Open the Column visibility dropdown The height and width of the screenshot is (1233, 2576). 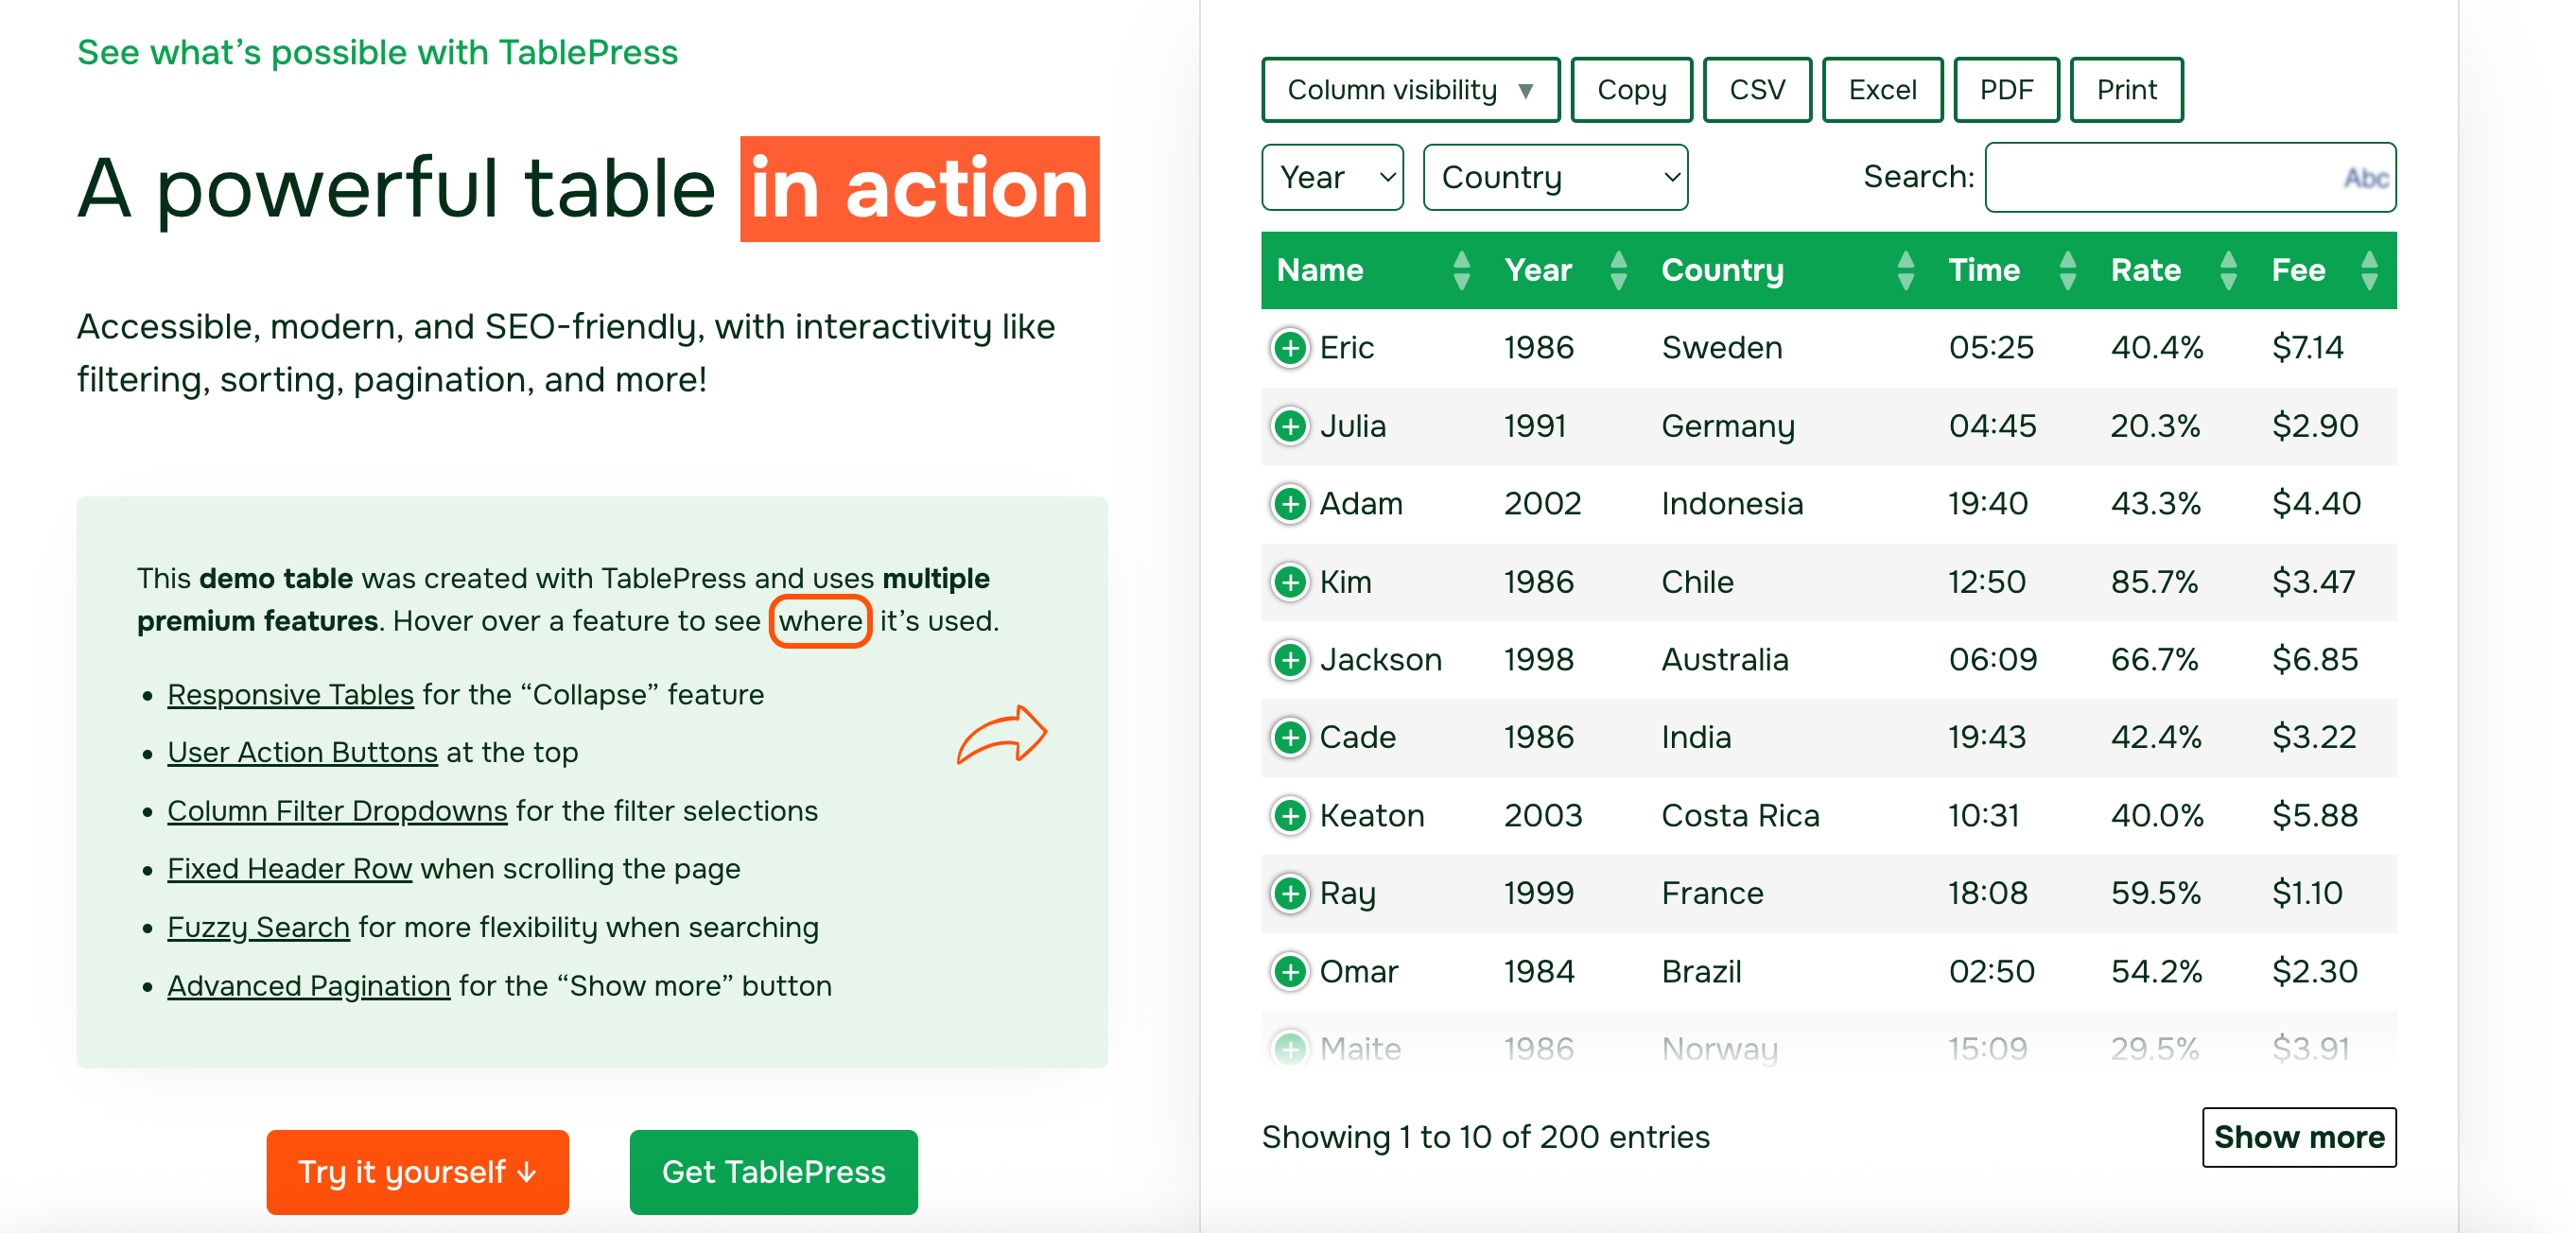1410,90
